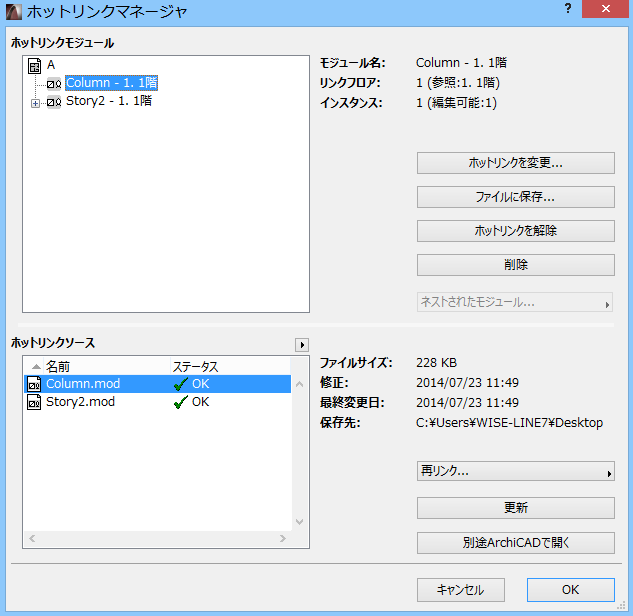Click the green OK checkmark for Story2.mod
633x616 pixels.
click(180, 402)
